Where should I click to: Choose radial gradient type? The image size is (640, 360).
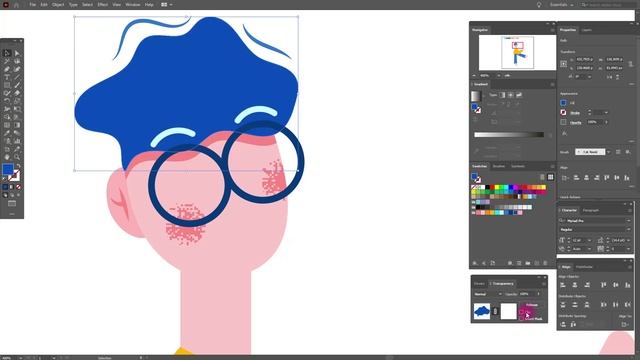511,95
